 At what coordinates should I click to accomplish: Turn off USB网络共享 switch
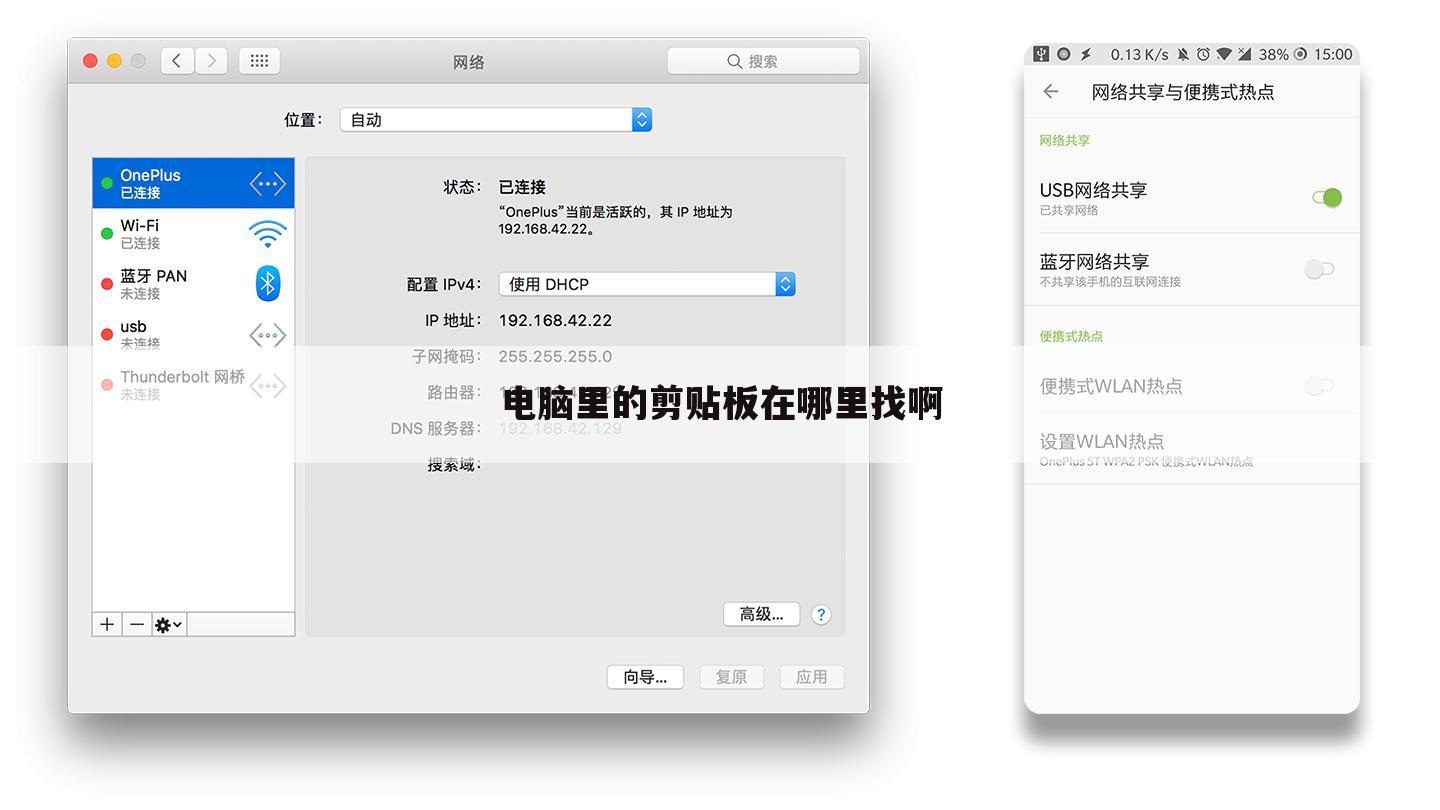tap(1327, 197)
